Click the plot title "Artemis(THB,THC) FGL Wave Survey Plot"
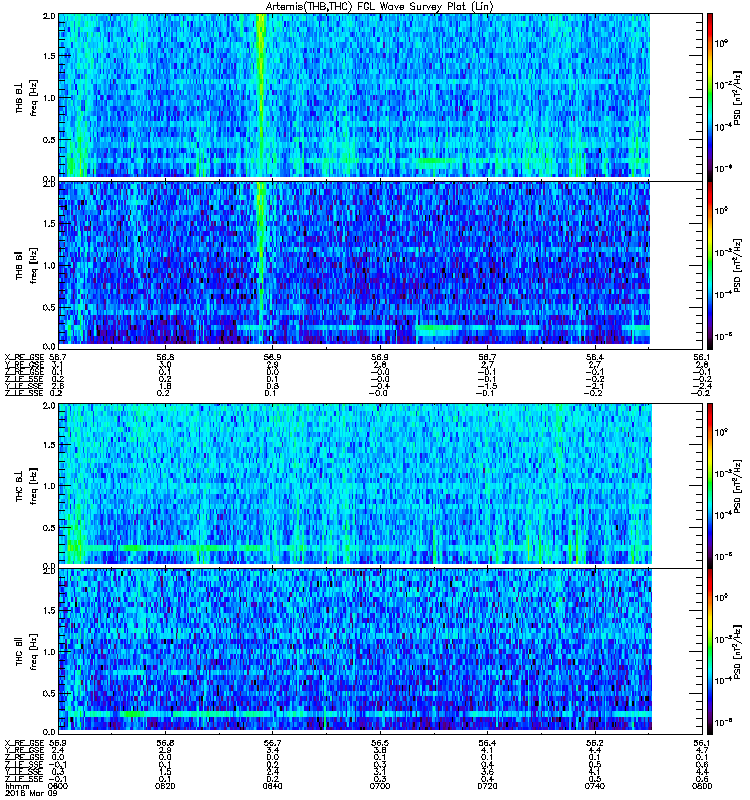The image size is (750, 800). click(379, 6)
